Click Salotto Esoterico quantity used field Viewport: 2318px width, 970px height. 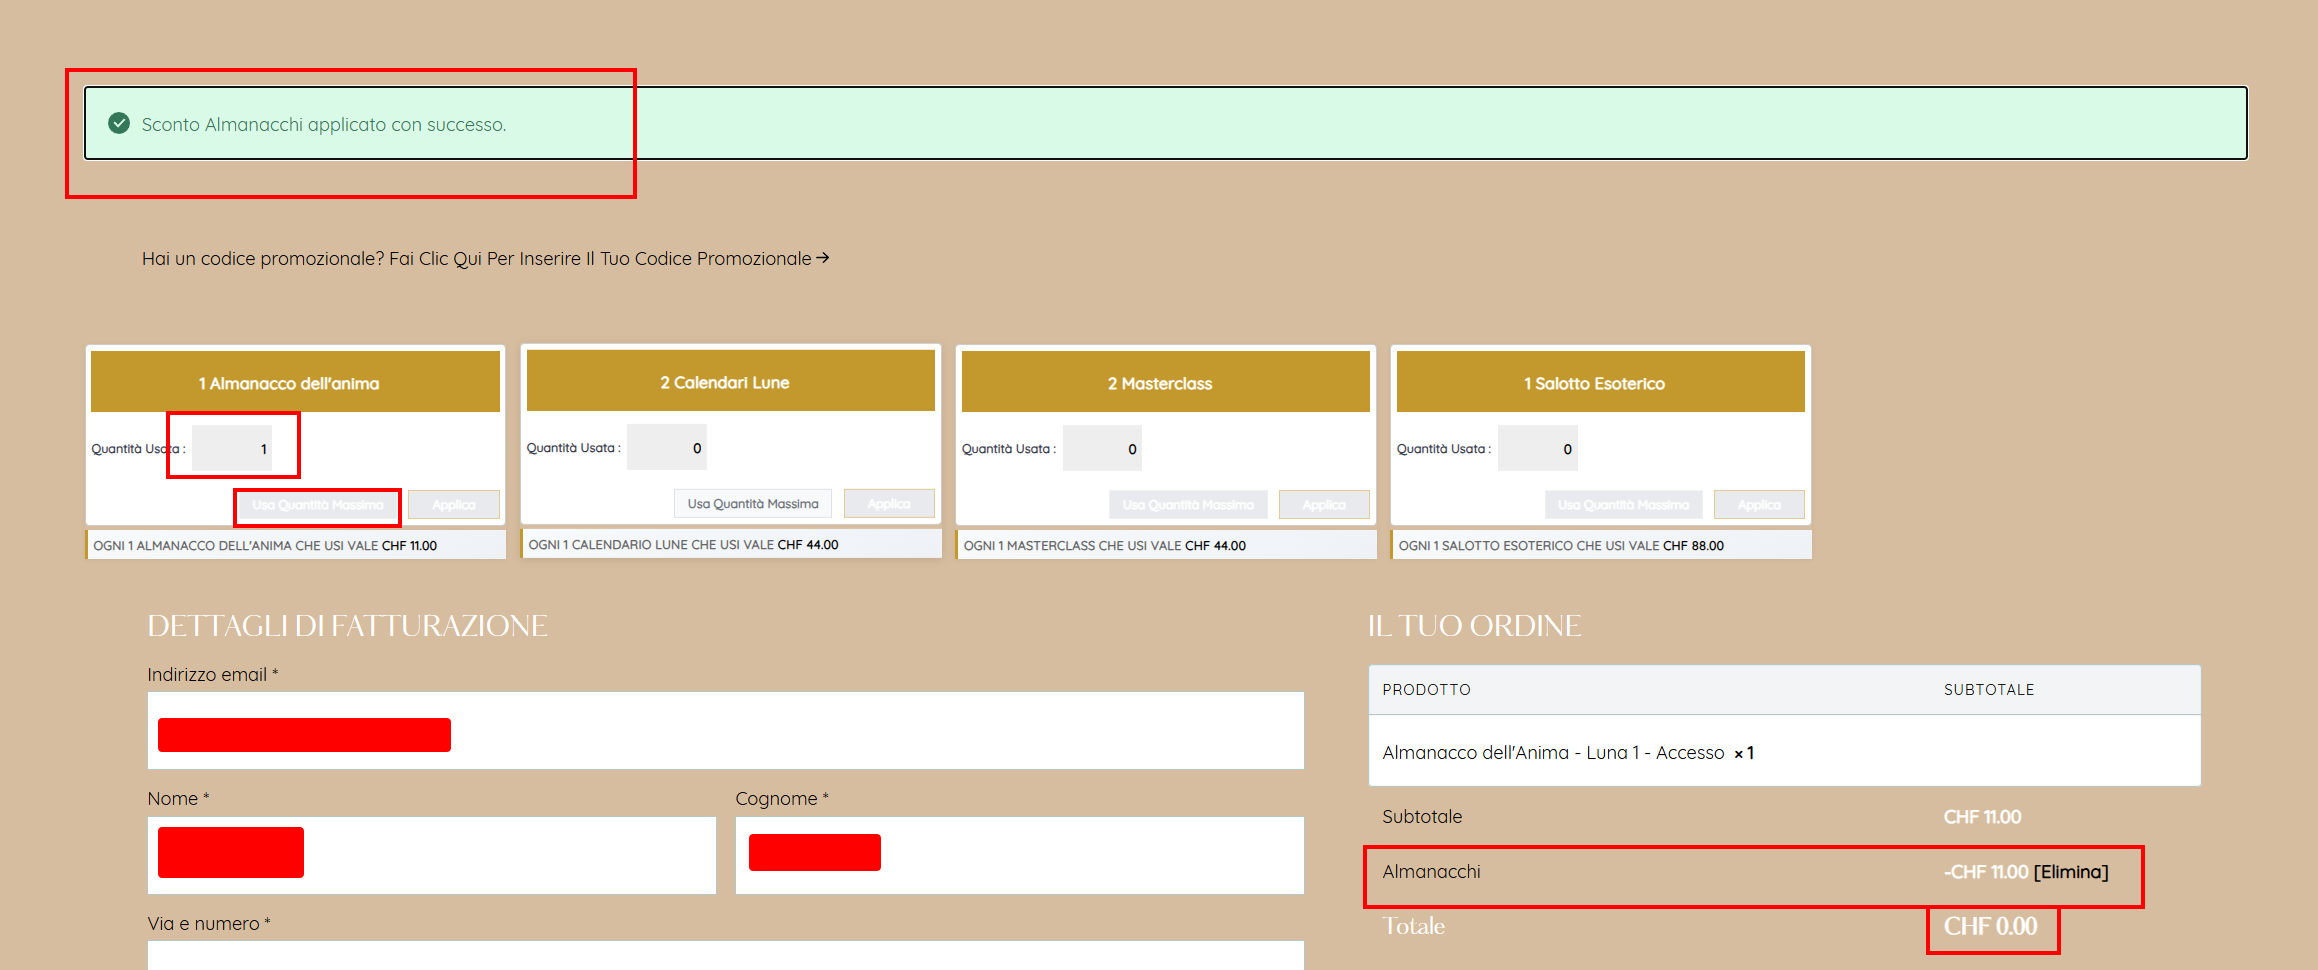(1537, 449)
